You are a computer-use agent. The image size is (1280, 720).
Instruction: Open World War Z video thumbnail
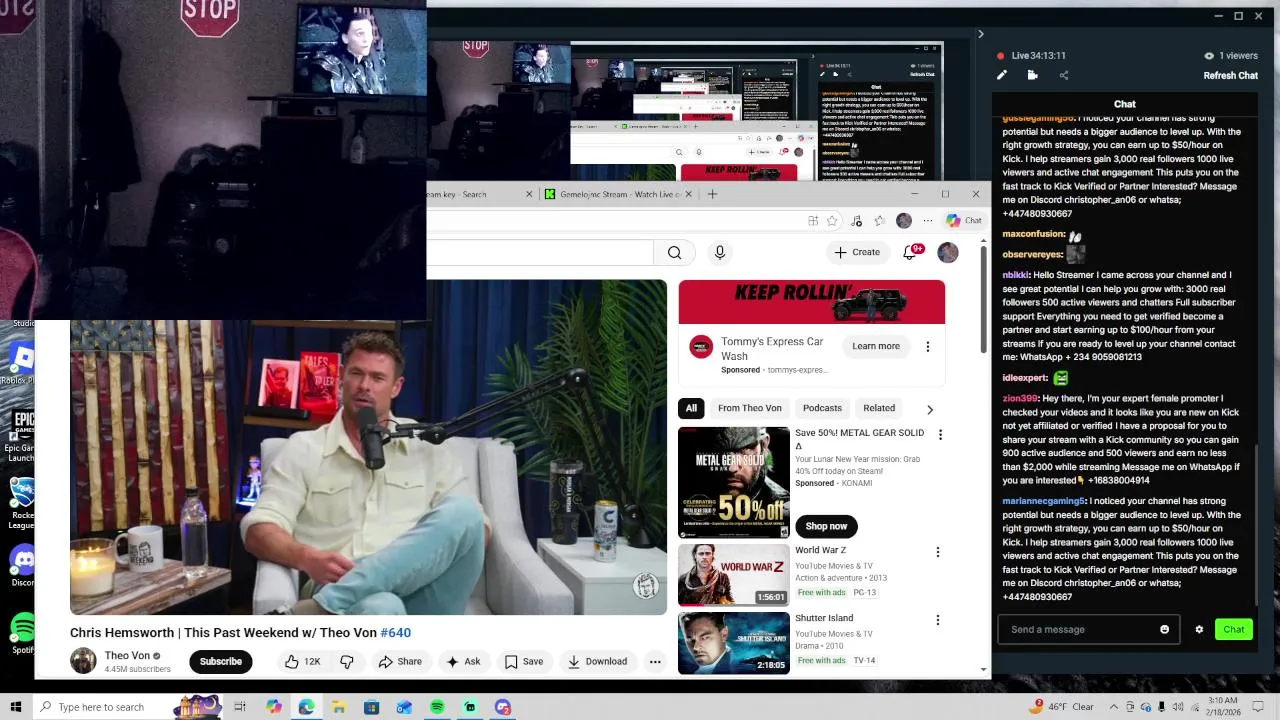(x=733, y=575)
